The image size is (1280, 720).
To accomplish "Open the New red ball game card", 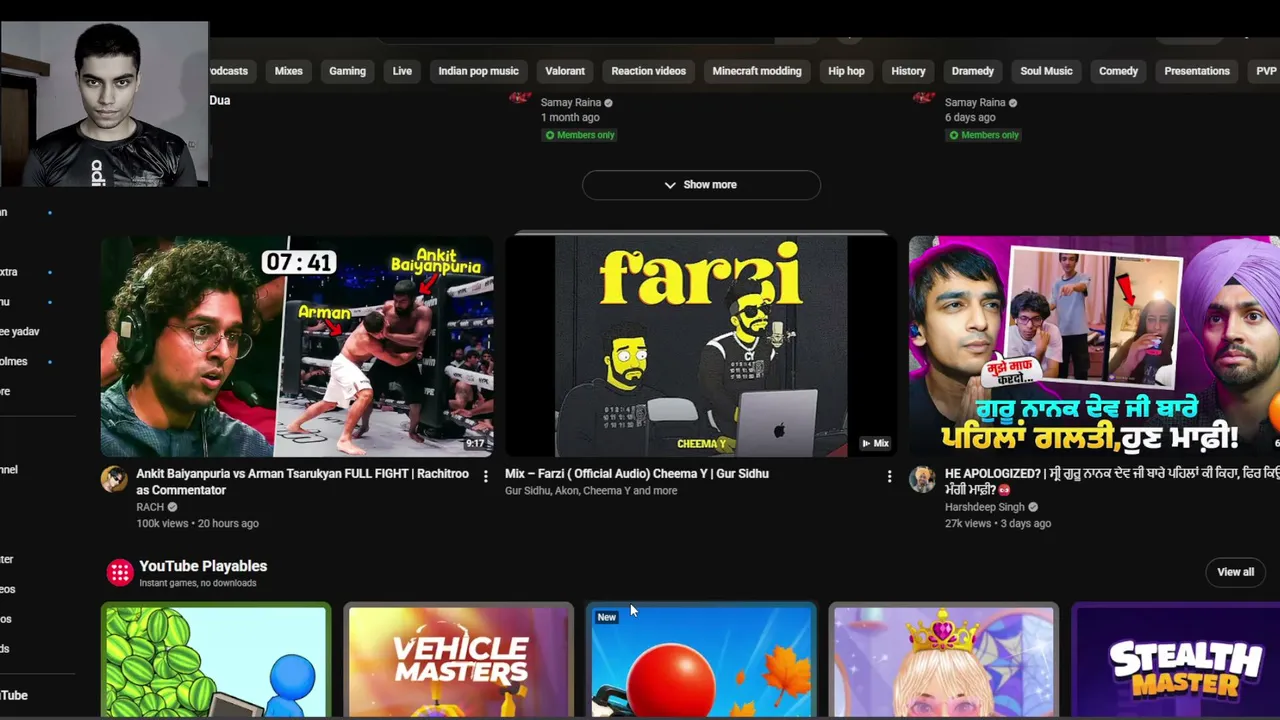I will coord(701,660).
